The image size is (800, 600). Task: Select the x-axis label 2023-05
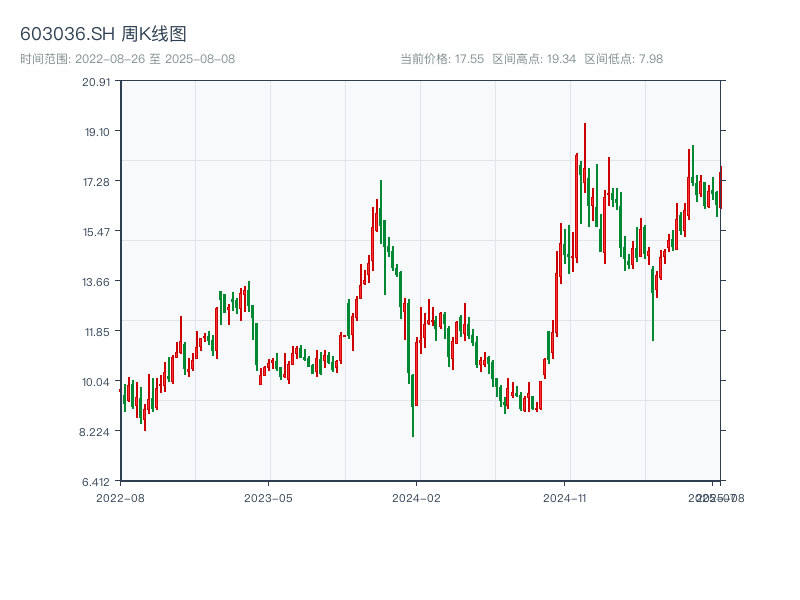point(268,498)
